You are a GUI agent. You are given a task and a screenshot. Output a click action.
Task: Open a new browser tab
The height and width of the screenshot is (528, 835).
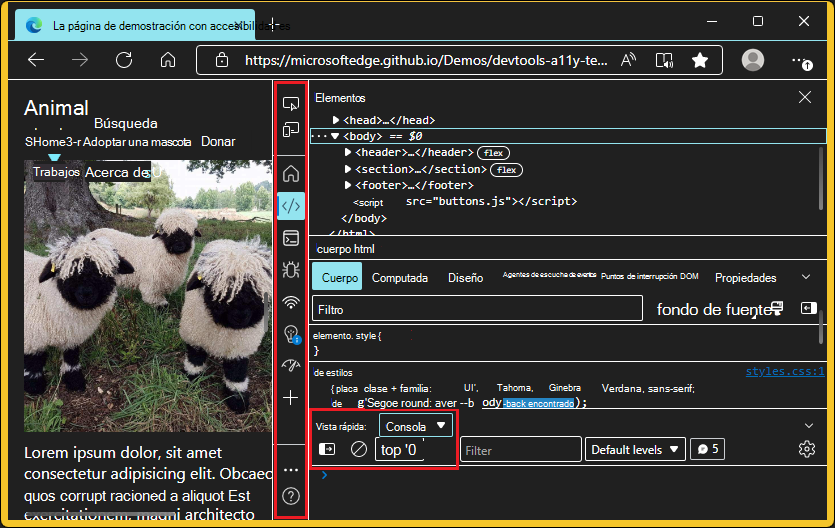(x=273, y=24)
